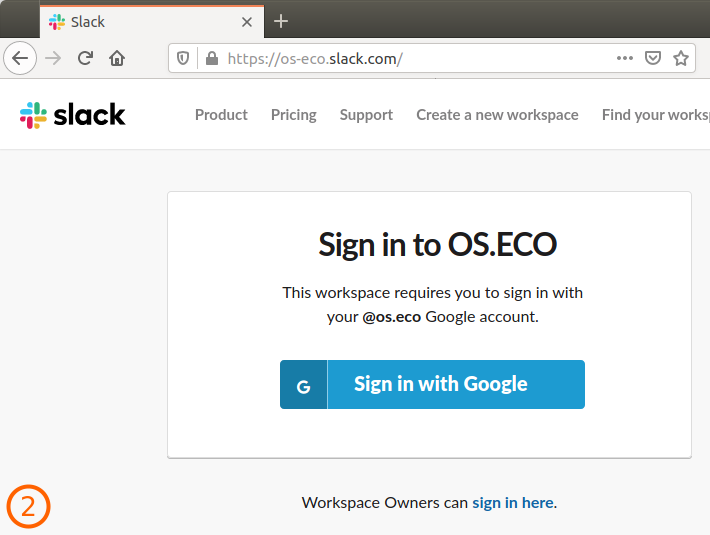Click the Slack logo in the header

point(72,115)
